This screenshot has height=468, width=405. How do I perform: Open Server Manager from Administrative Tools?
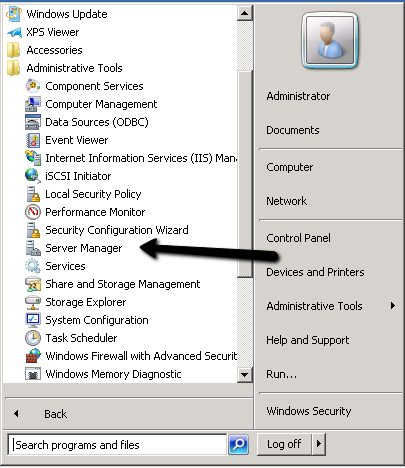84,248
